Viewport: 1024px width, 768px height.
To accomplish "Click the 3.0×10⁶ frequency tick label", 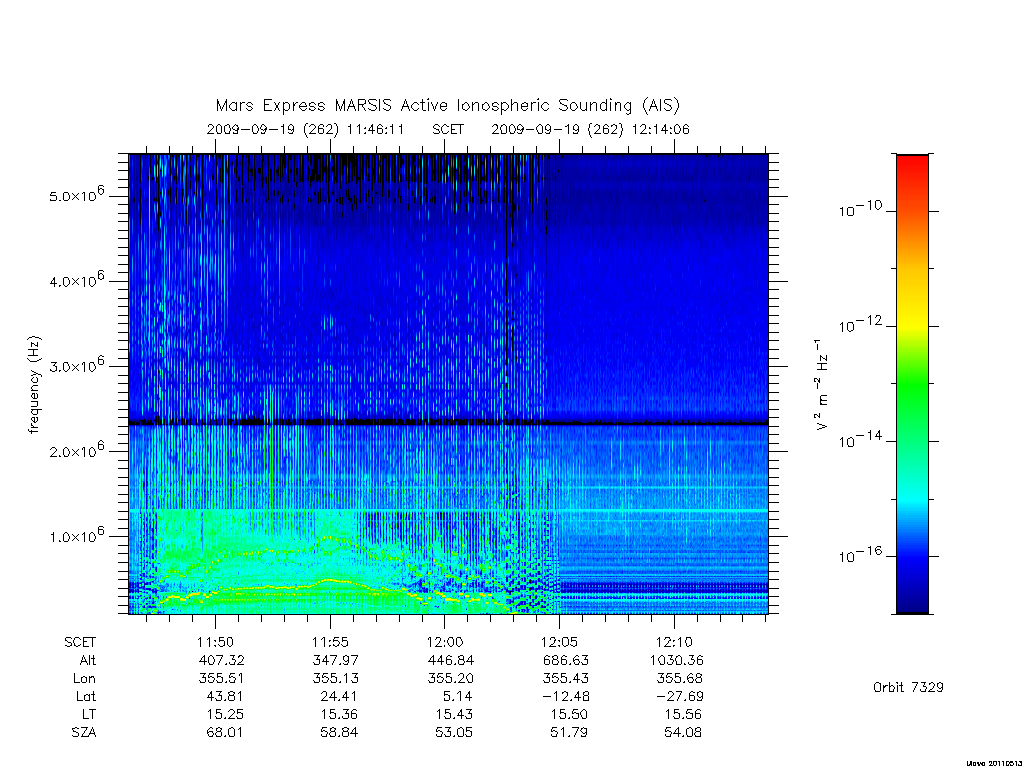I will 76,365.
